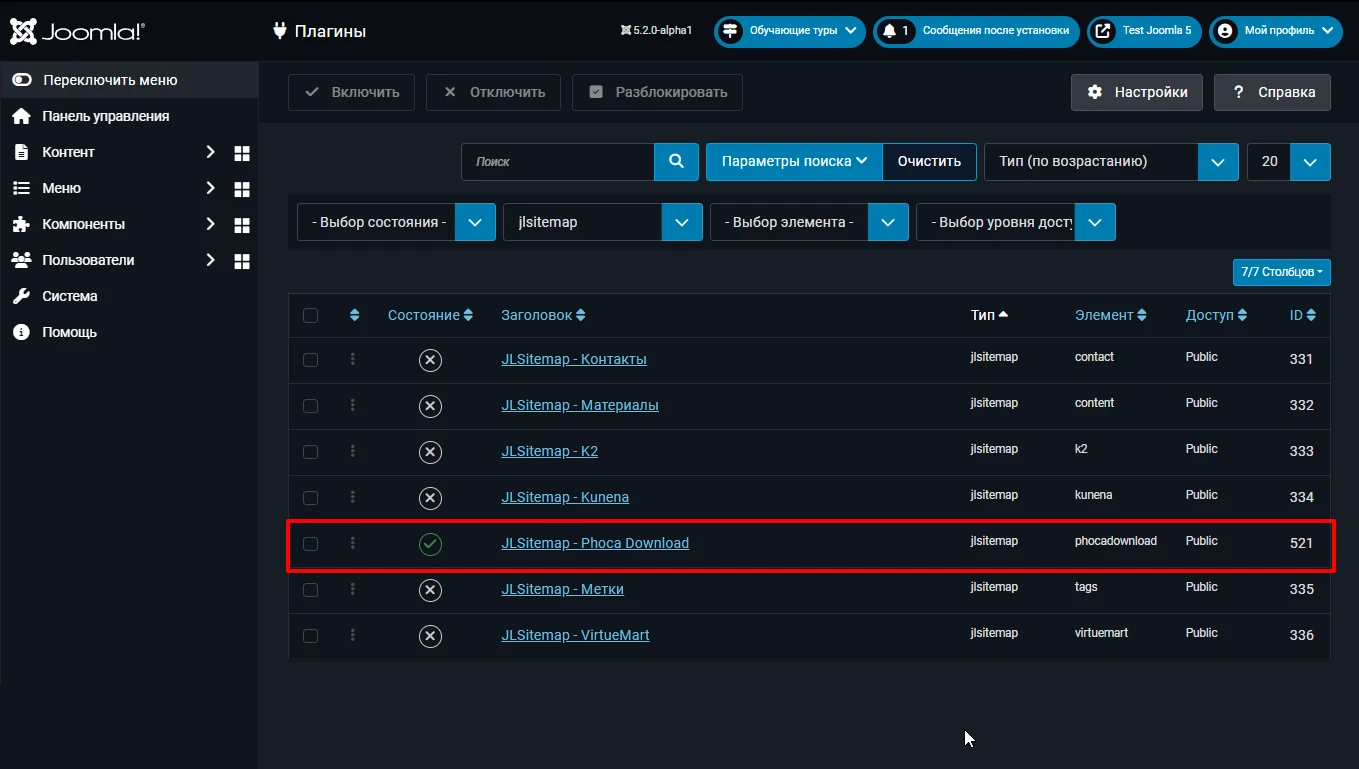Open Выбор элемента filter dropdown
This screenshot has height=769, width=1359.
pos(809,222)
